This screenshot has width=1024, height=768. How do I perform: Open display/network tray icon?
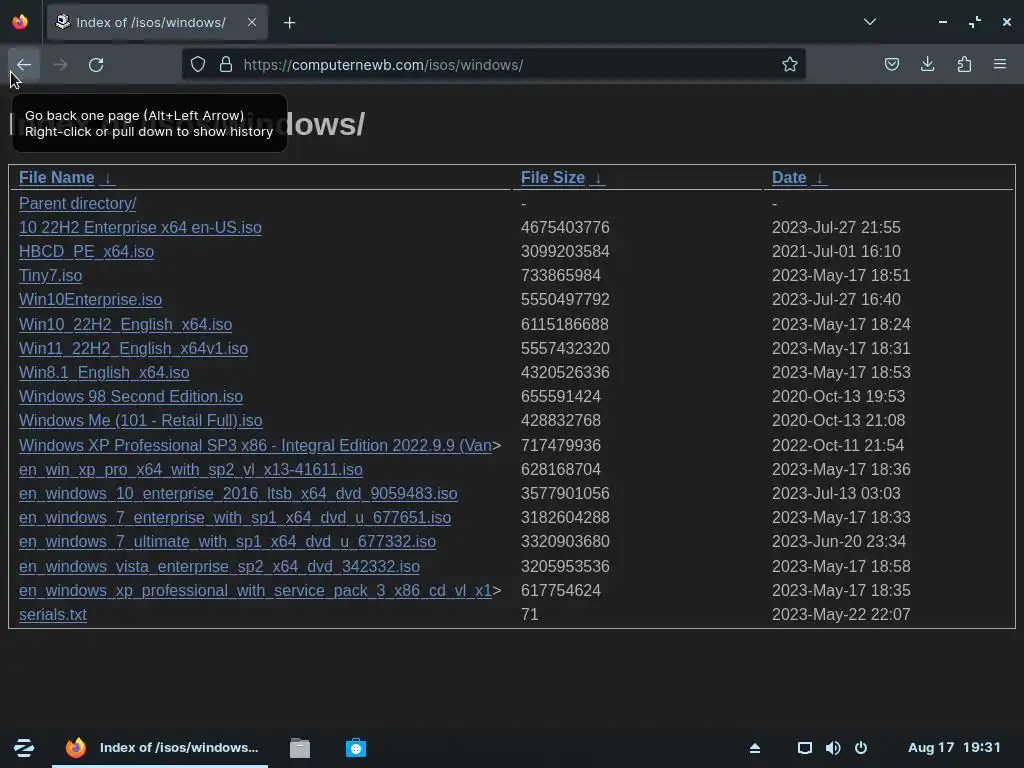point(805,748)
